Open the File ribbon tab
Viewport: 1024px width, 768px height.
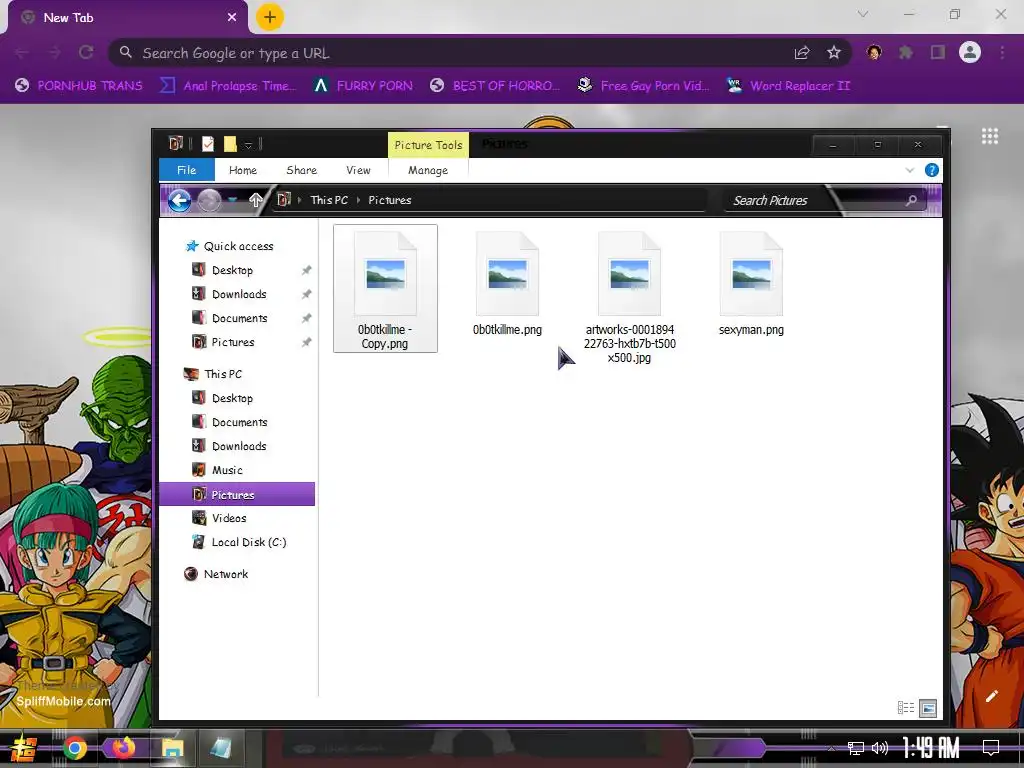click(187, 170)
